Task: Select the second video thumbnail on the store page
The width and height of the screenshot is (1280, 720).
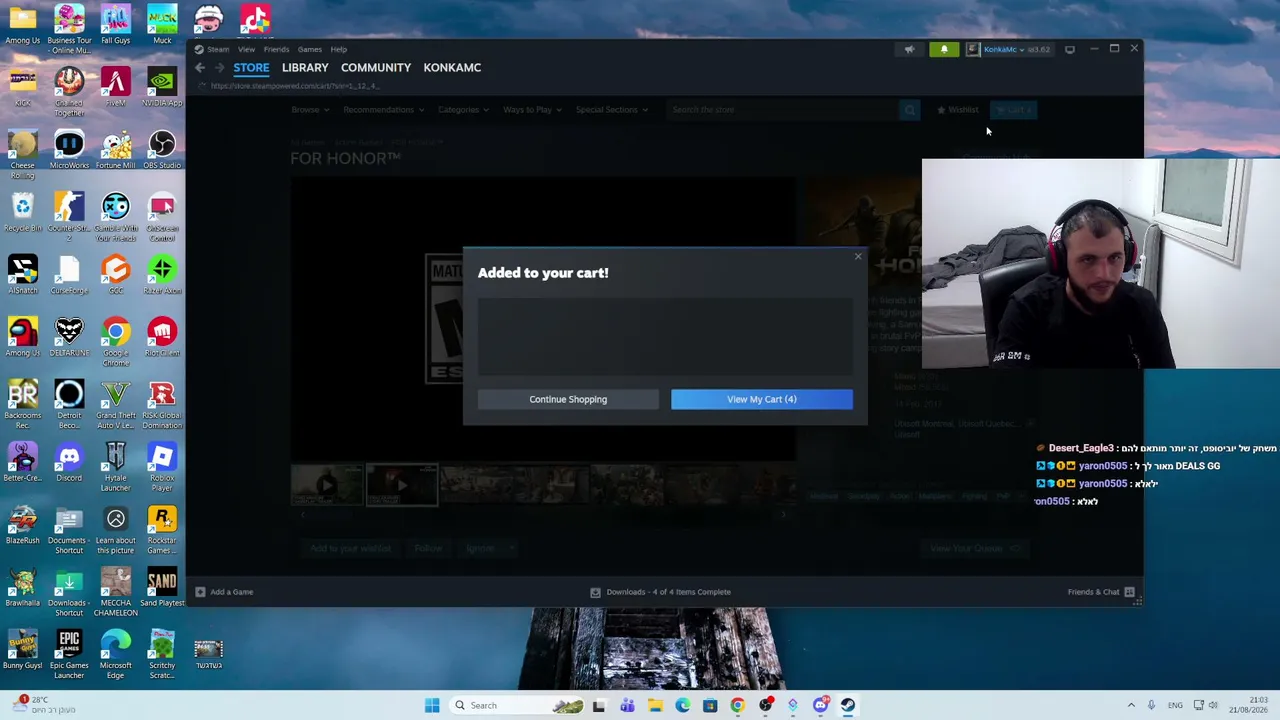Action: [x=401, y=485]
